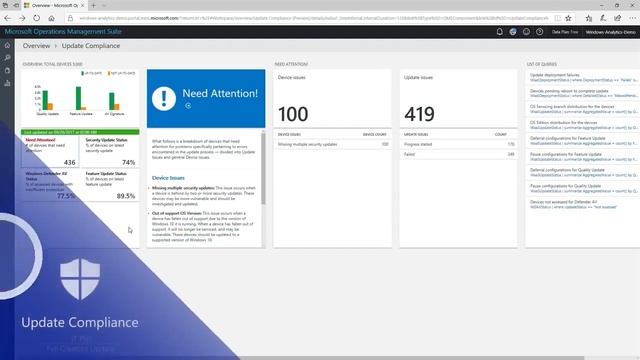Open the Need Attention 436 tile
Screen dimensions: 640x360
click(x=50, y=151)
